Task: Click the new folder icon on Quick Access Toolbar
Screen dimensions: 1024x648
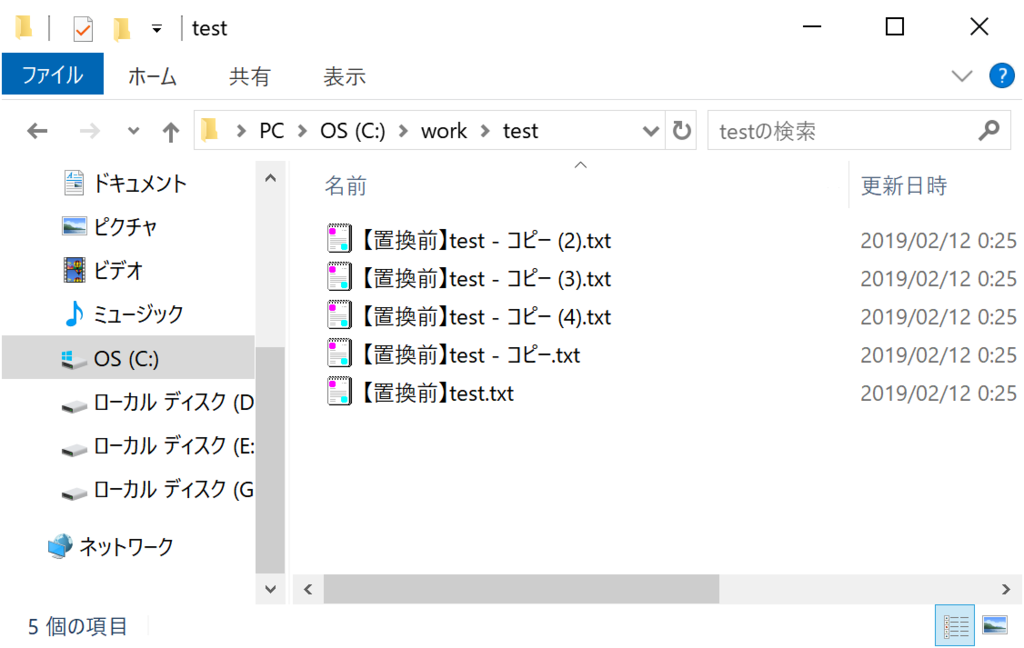Action: point(119,27)
